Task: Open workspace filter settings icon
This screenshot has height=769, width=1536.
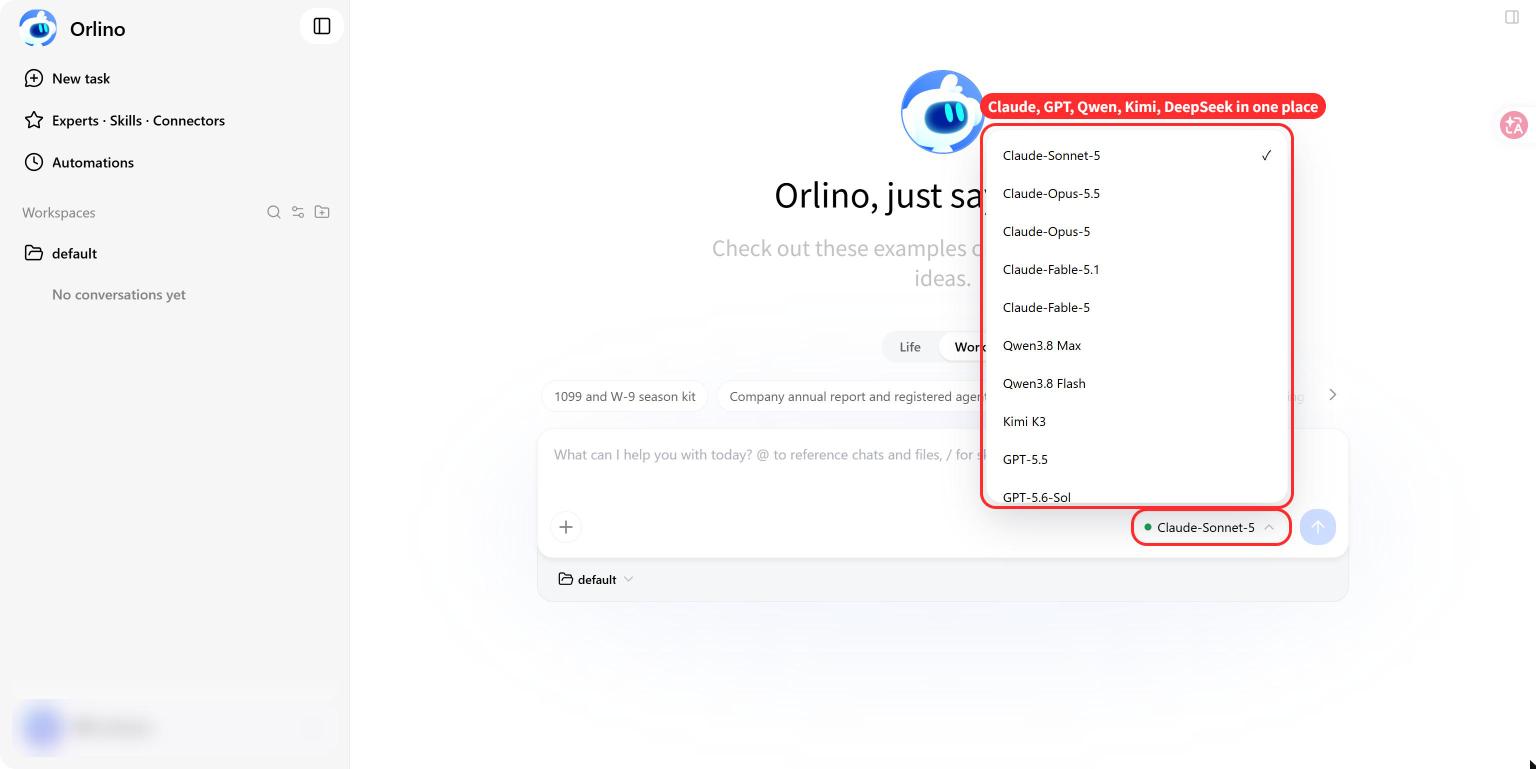Action: point(298,212)
